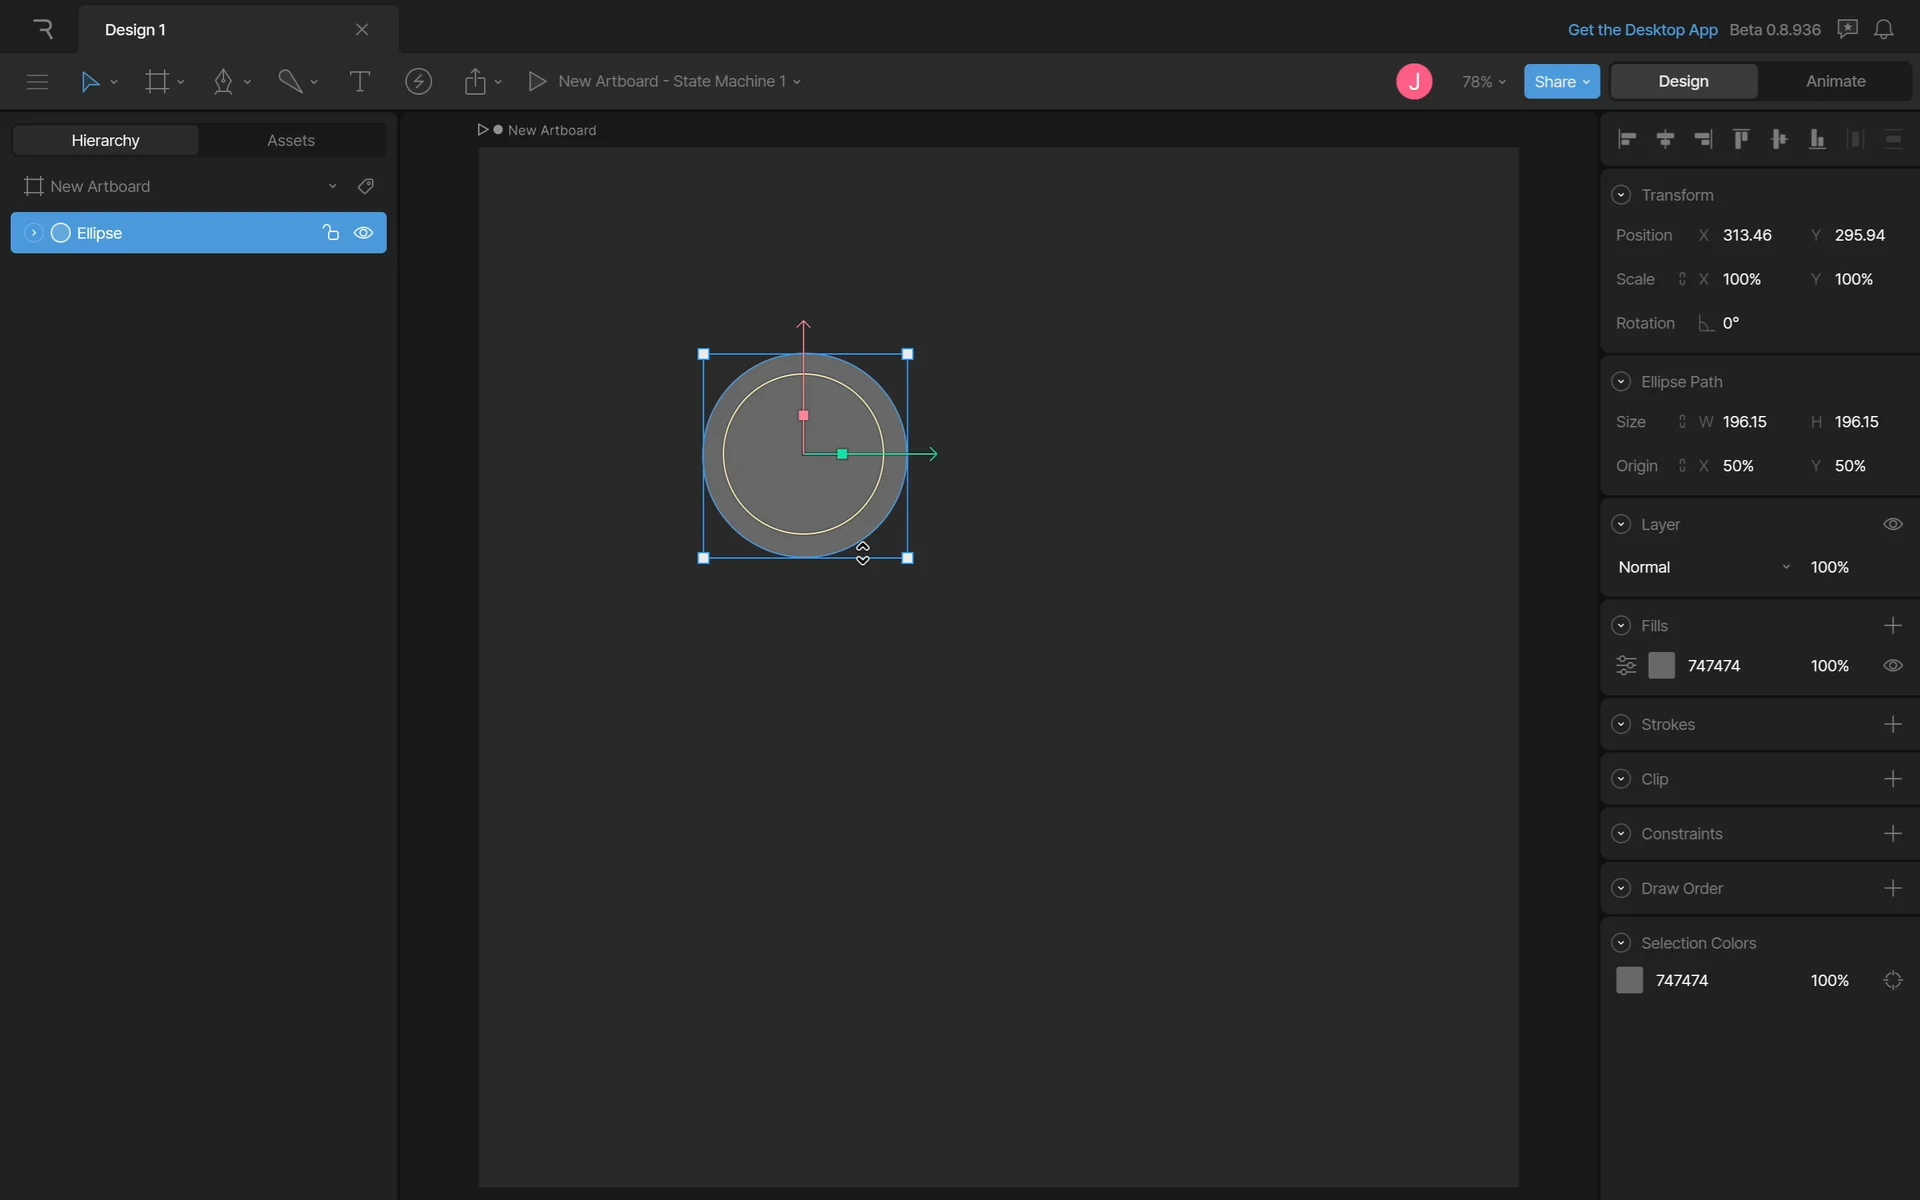
Task: Align selection to top edge
Action: click(x=1741, y=139)
